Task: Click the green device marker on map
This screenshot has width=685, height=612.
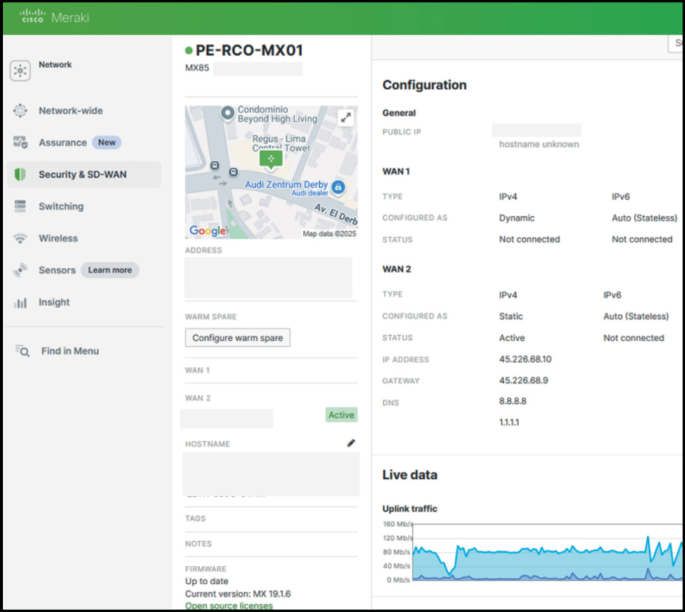Action: 271,159
